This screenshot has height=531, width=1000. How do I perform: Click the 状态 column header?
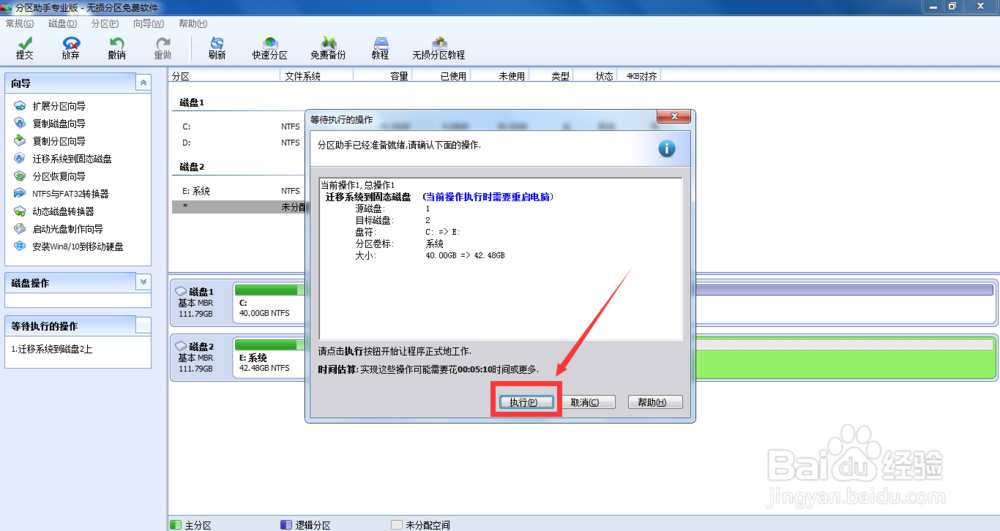tap(596, 76)
